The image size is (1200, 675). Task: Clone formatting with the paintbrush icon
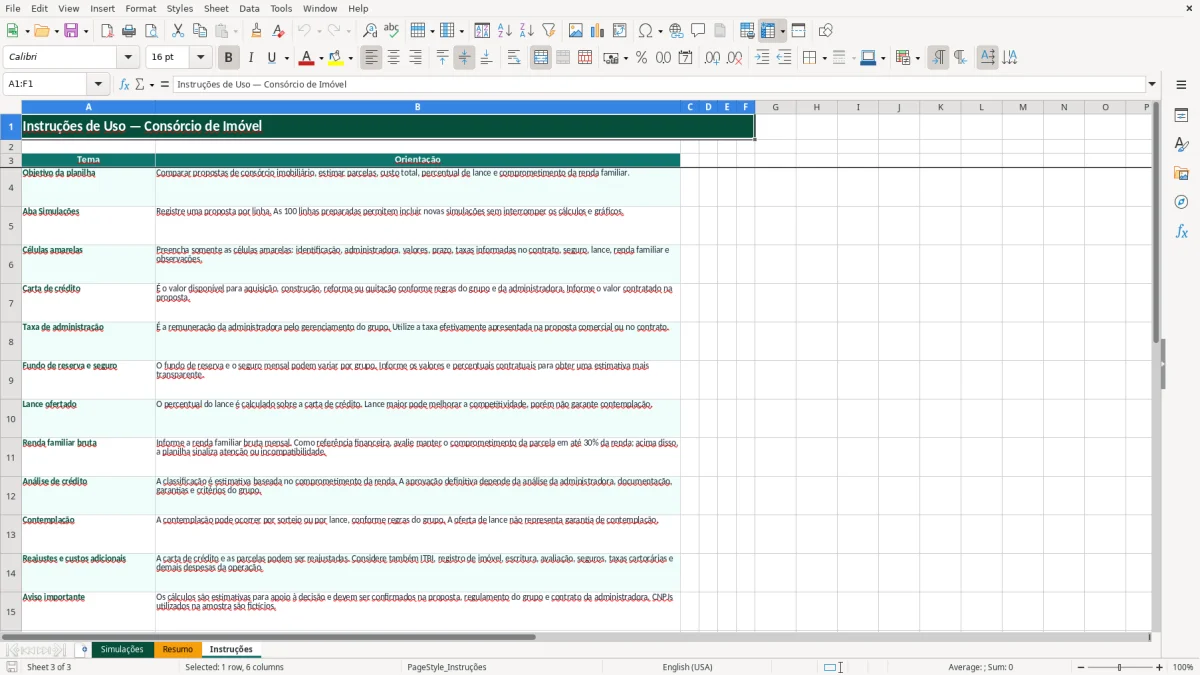(x=256, y=31)
